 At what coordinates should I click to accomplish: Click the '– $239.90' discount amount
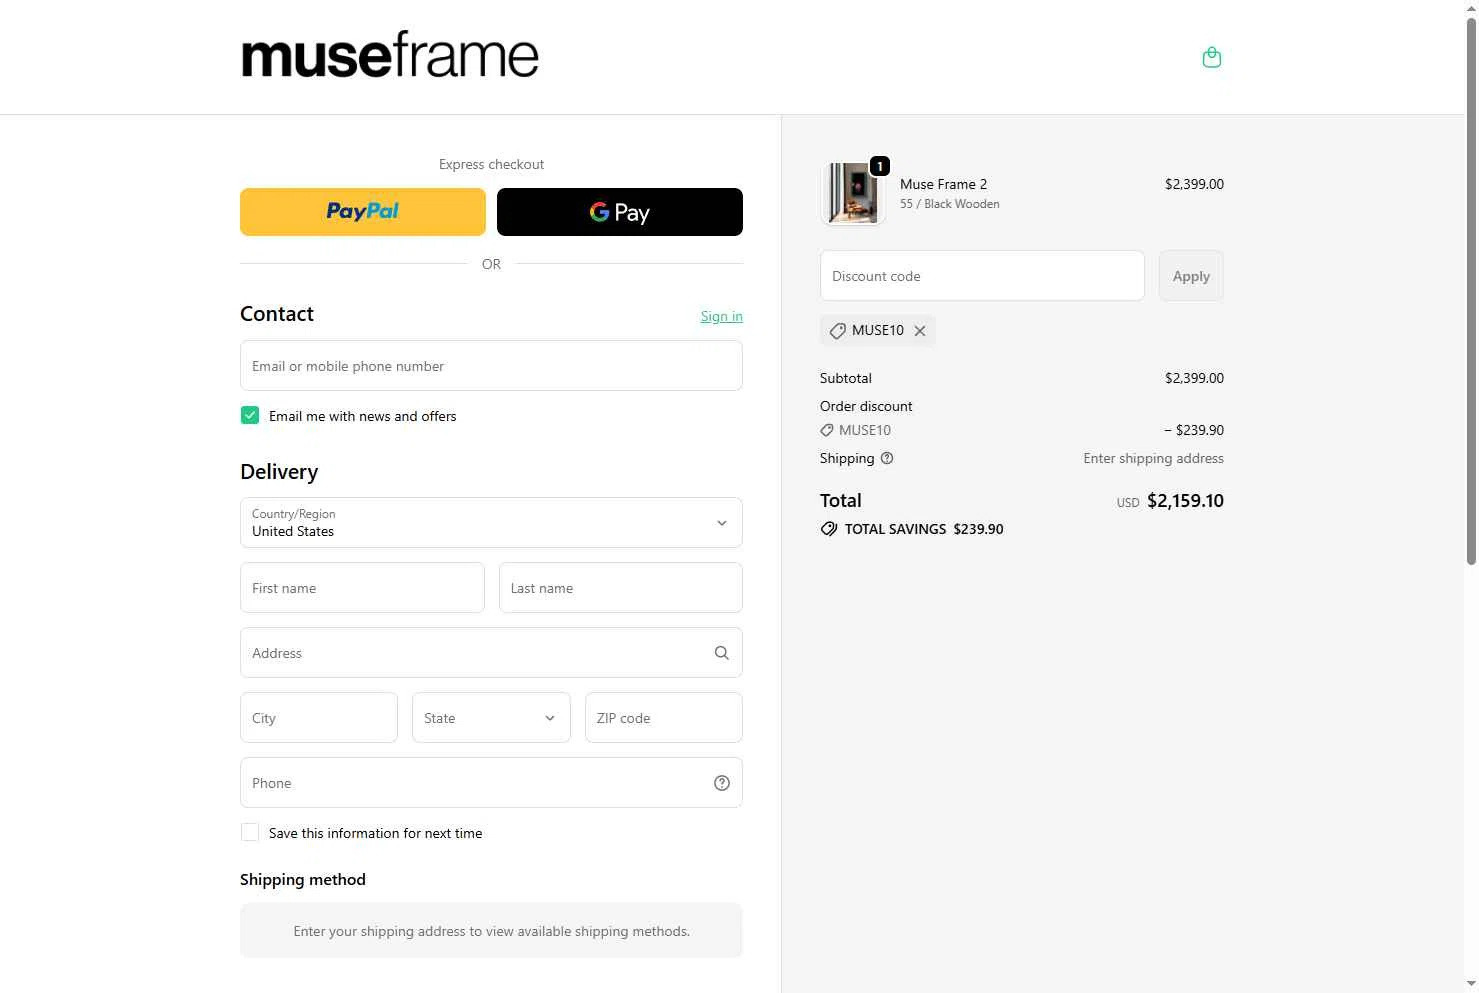(x=1194, y=430)
